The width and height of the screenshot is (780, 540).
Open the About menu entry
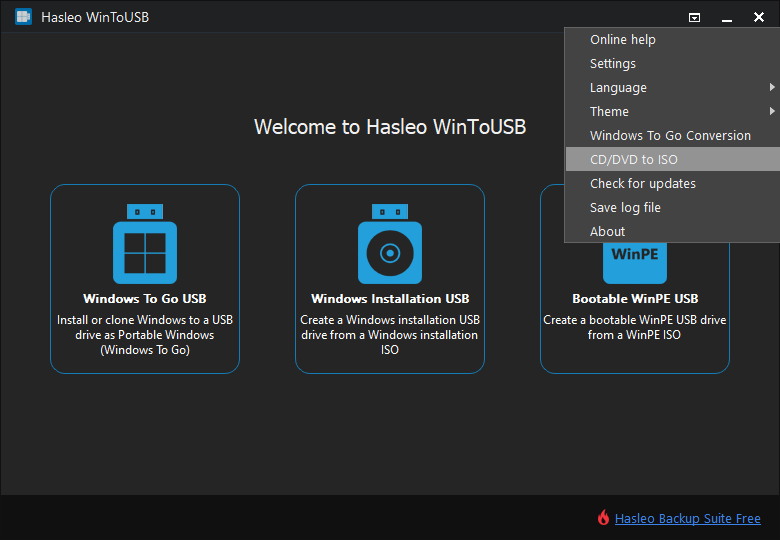point(673,231)
